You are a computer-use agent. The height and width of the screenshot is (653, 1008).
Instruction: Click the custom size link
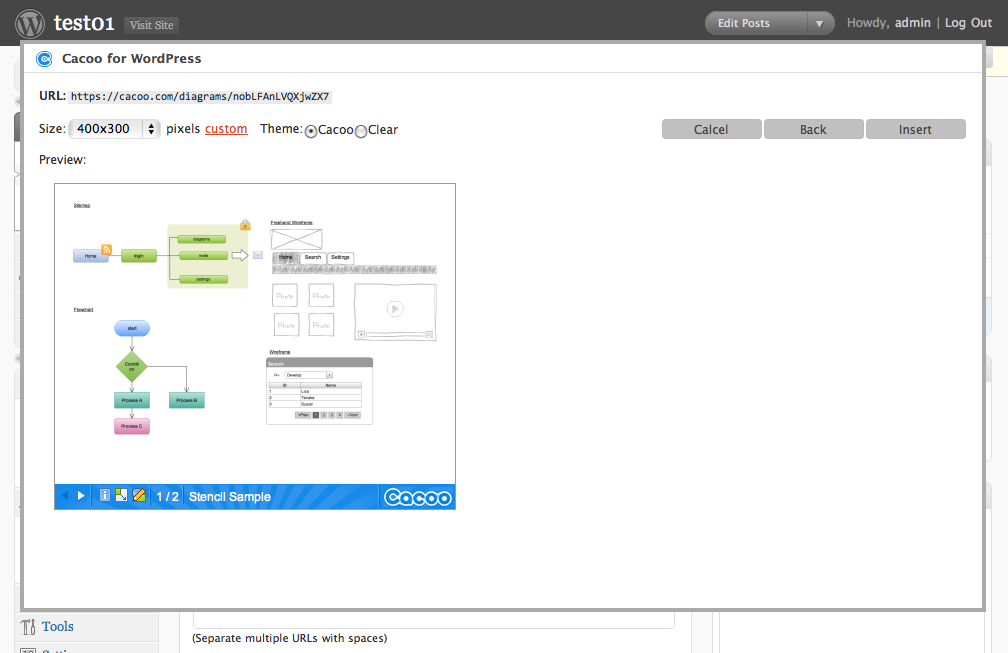point(226,129)
